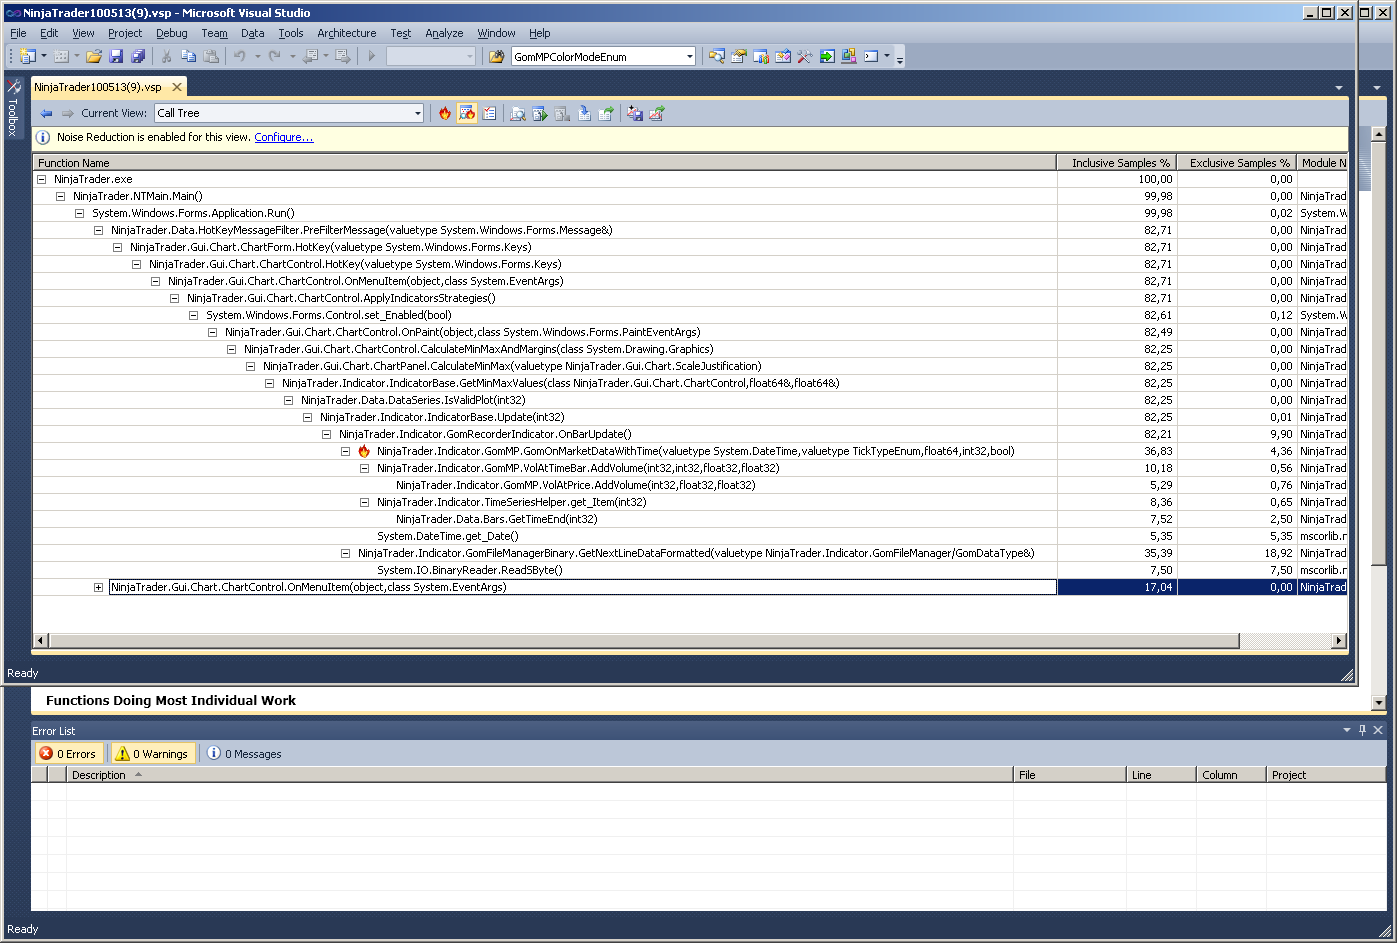
Task: Collapse the NinjaTrader.NTMain.Main() node
Action: pyautogui.click(x=61, y=197)
